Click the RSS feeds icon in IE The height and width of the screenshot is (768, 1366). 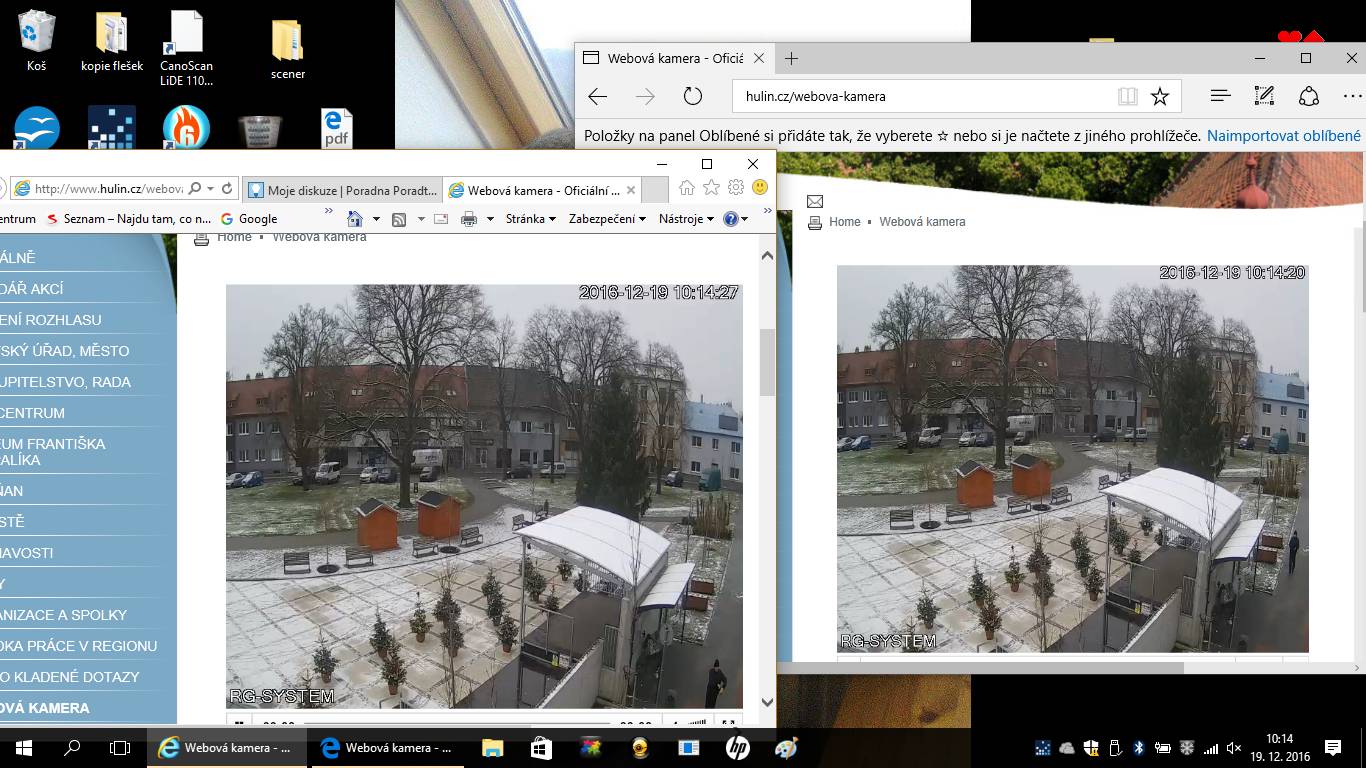point(399,219)
